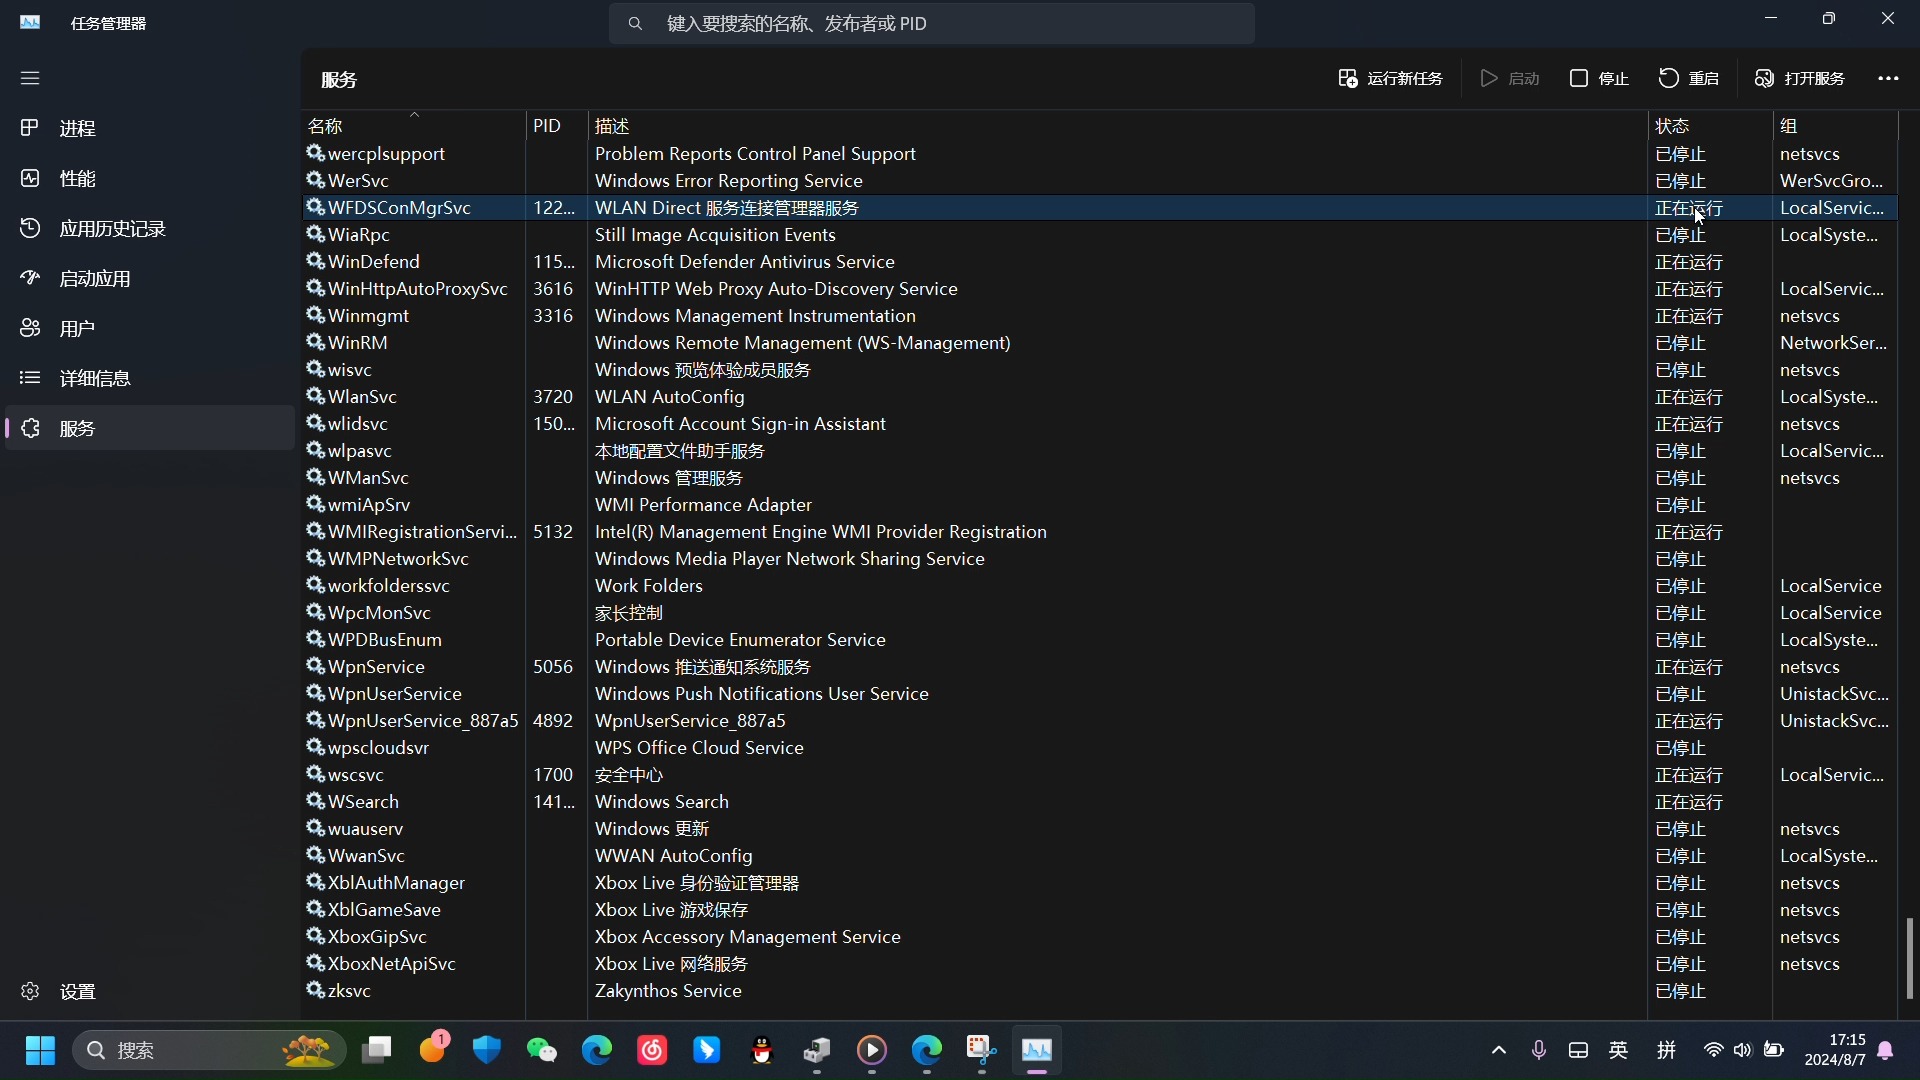Open the clock showing 17:15
Image resolution: width=1920 pixels, height=1080 pixels.
pyautogui.click(x=1835, y=1050)
